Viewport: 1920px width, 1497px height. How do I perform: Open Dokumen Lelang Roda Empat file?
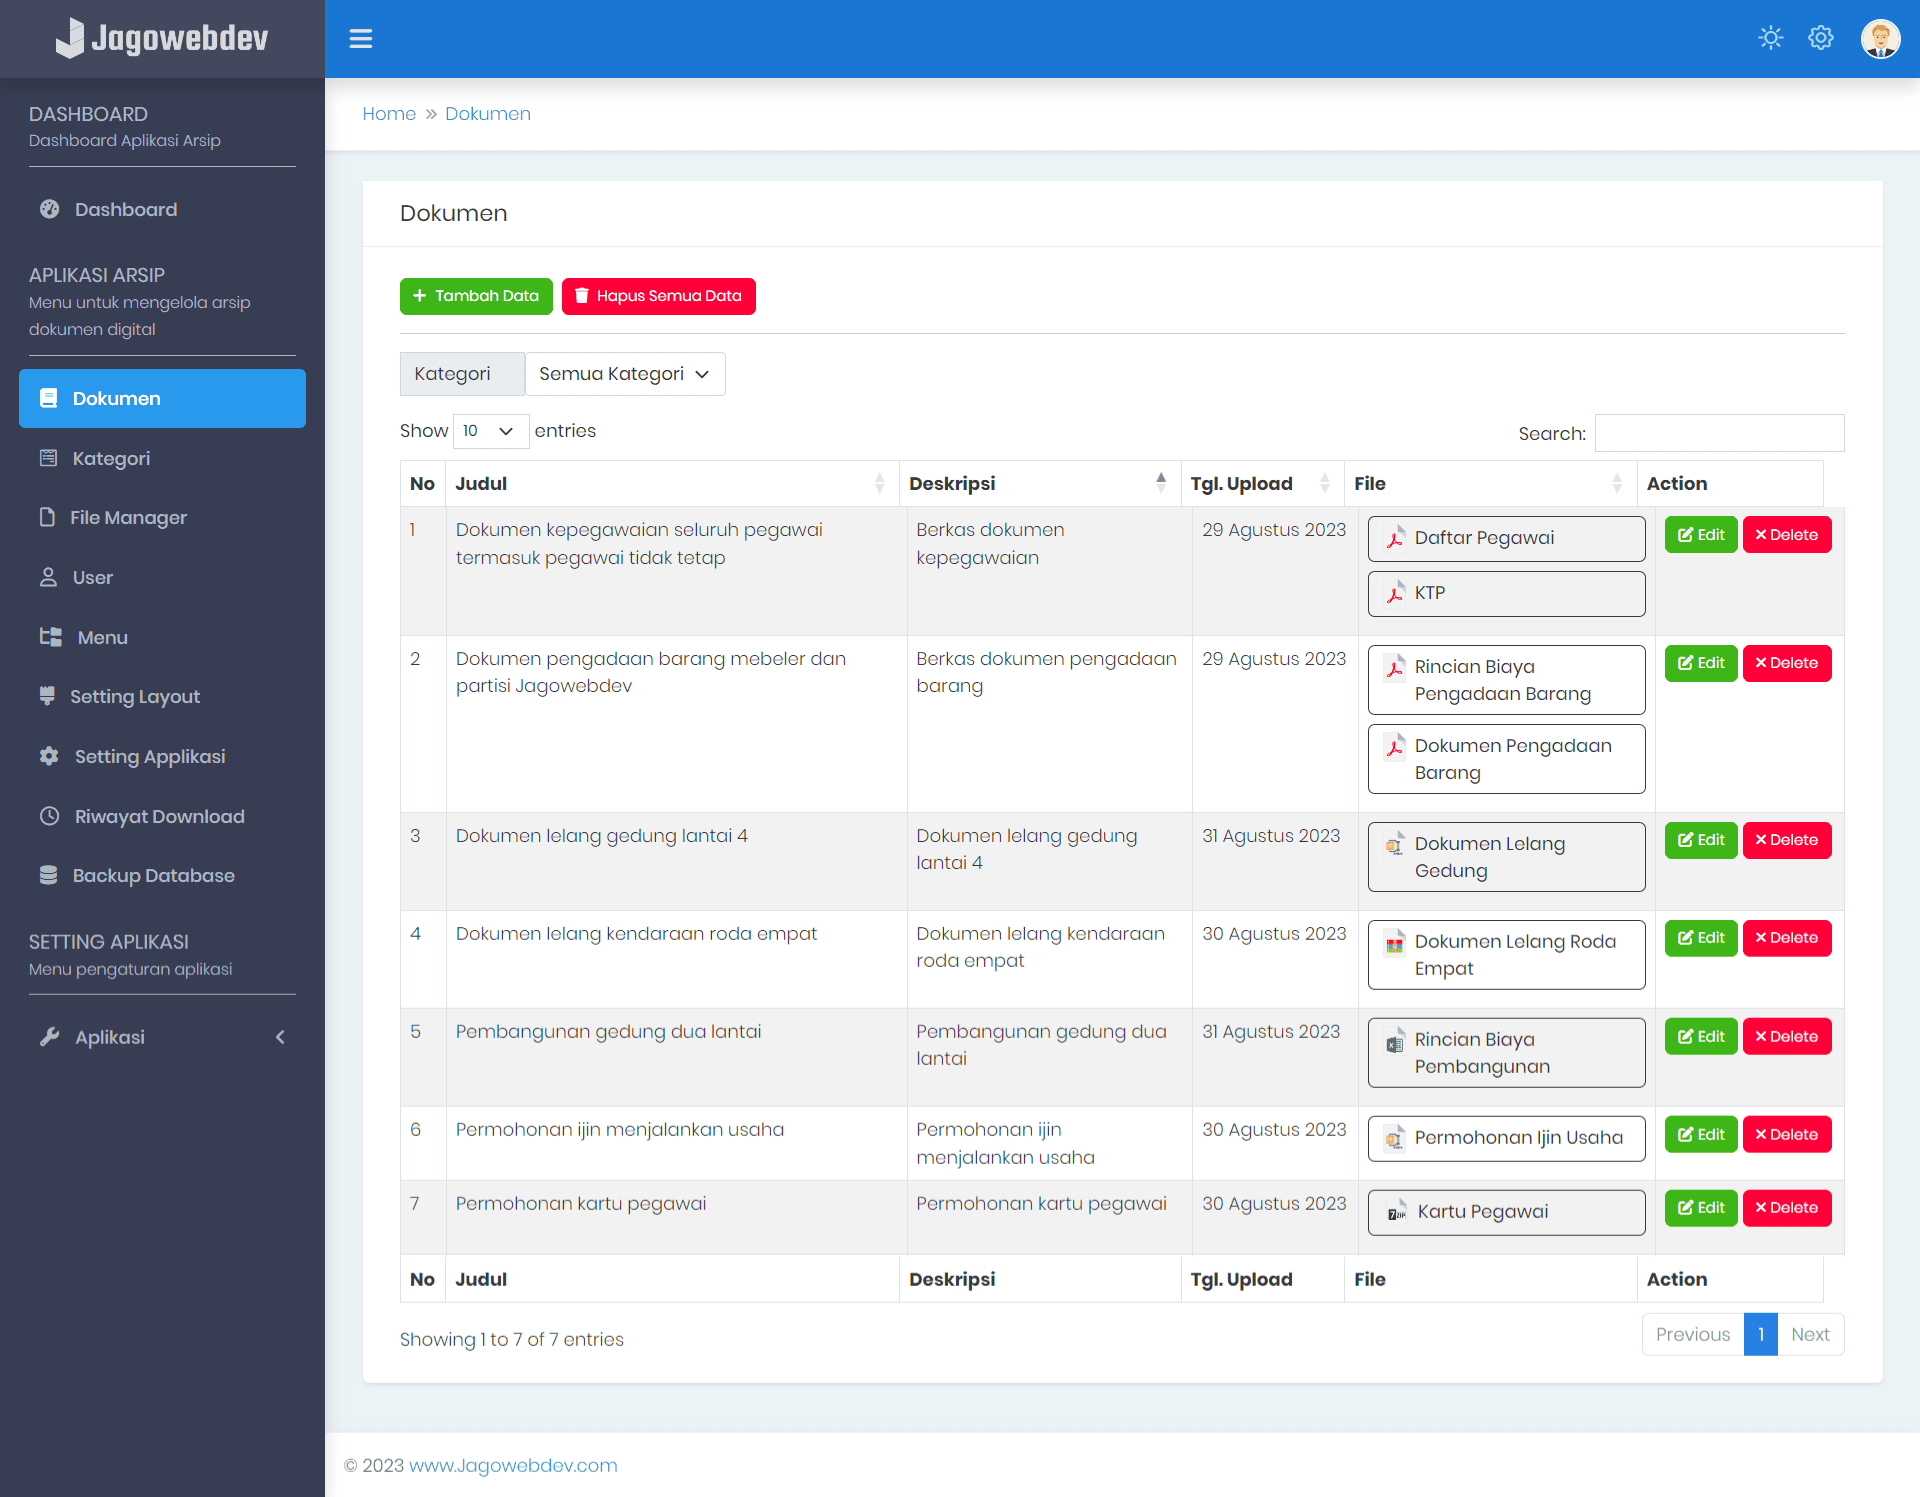pos(1506,955)
